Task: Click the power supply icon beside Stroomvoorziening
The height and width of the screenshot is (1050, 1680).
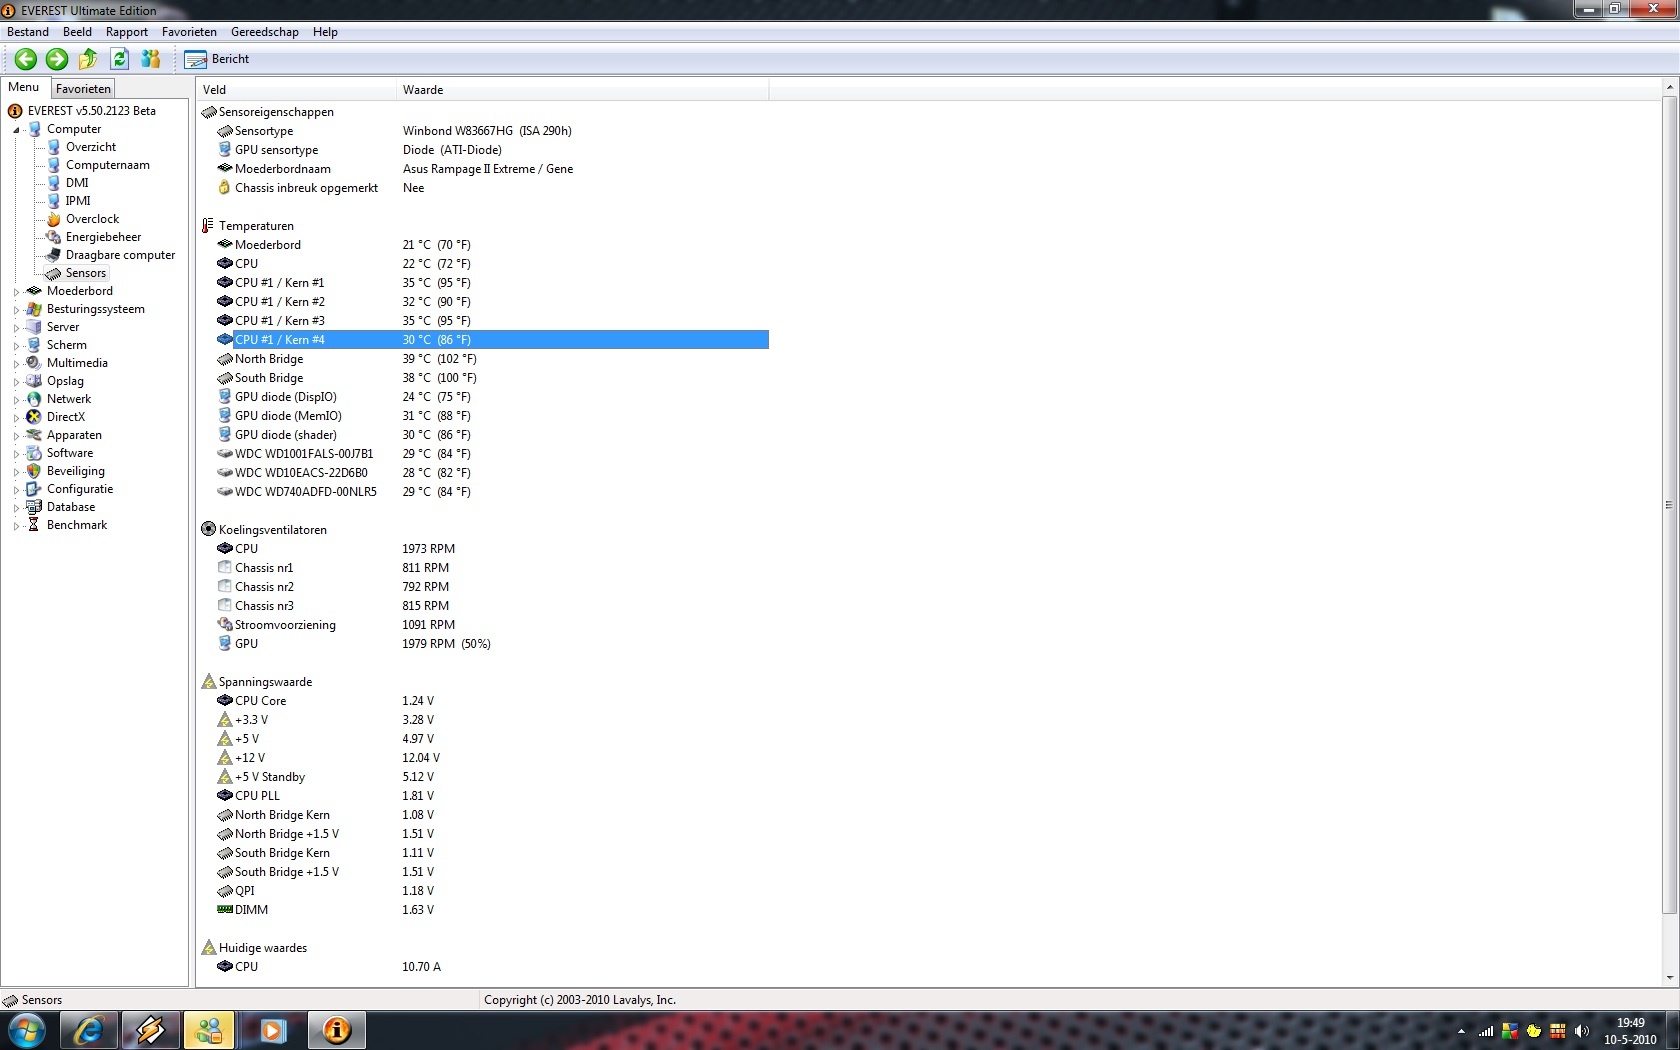Action: coord(224,625)
